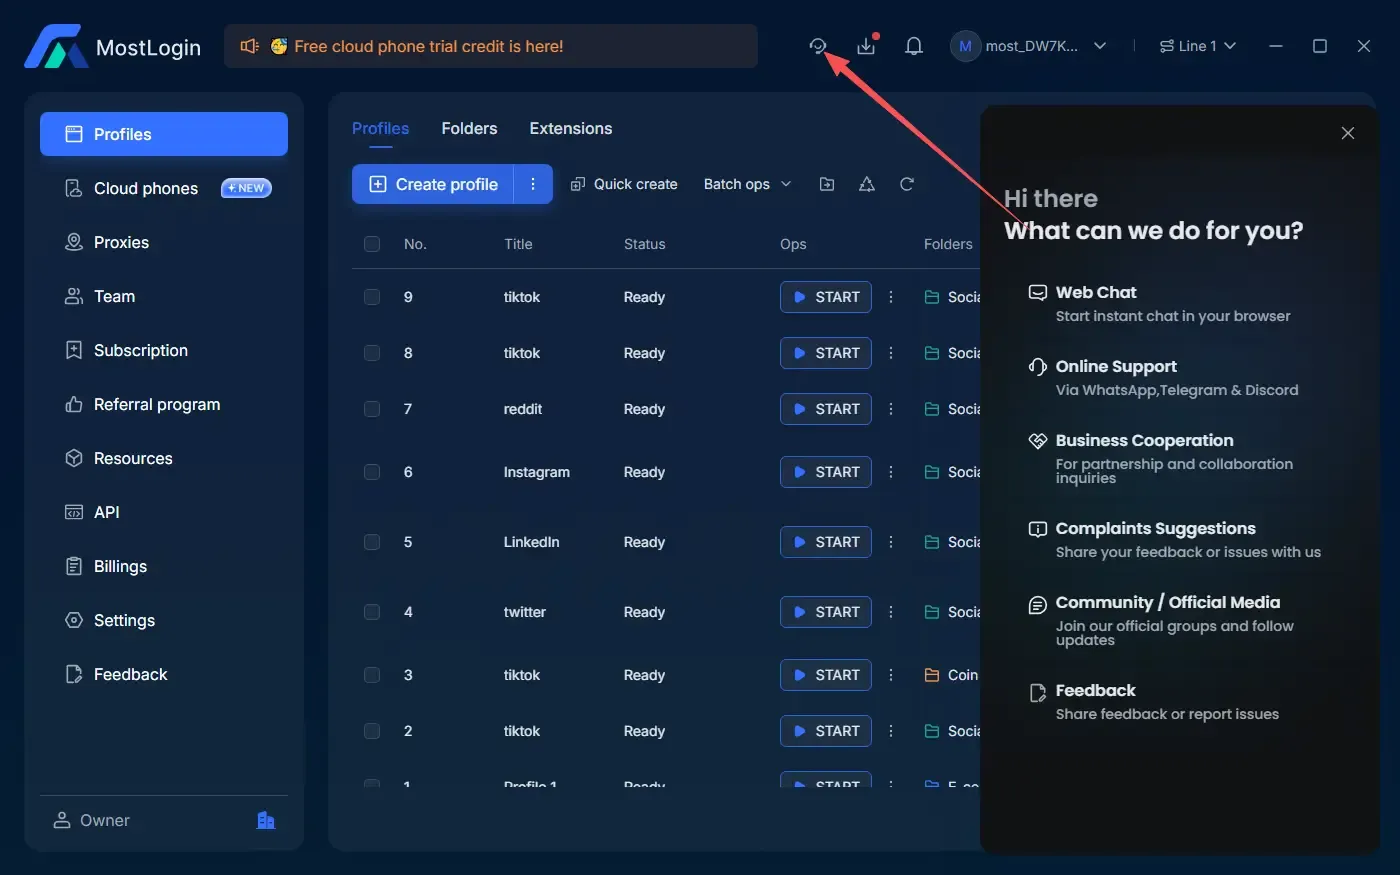The height and width of the screenshot is (875, 1400).
Task: Click the Create profile button
Action: click(434, 184)
